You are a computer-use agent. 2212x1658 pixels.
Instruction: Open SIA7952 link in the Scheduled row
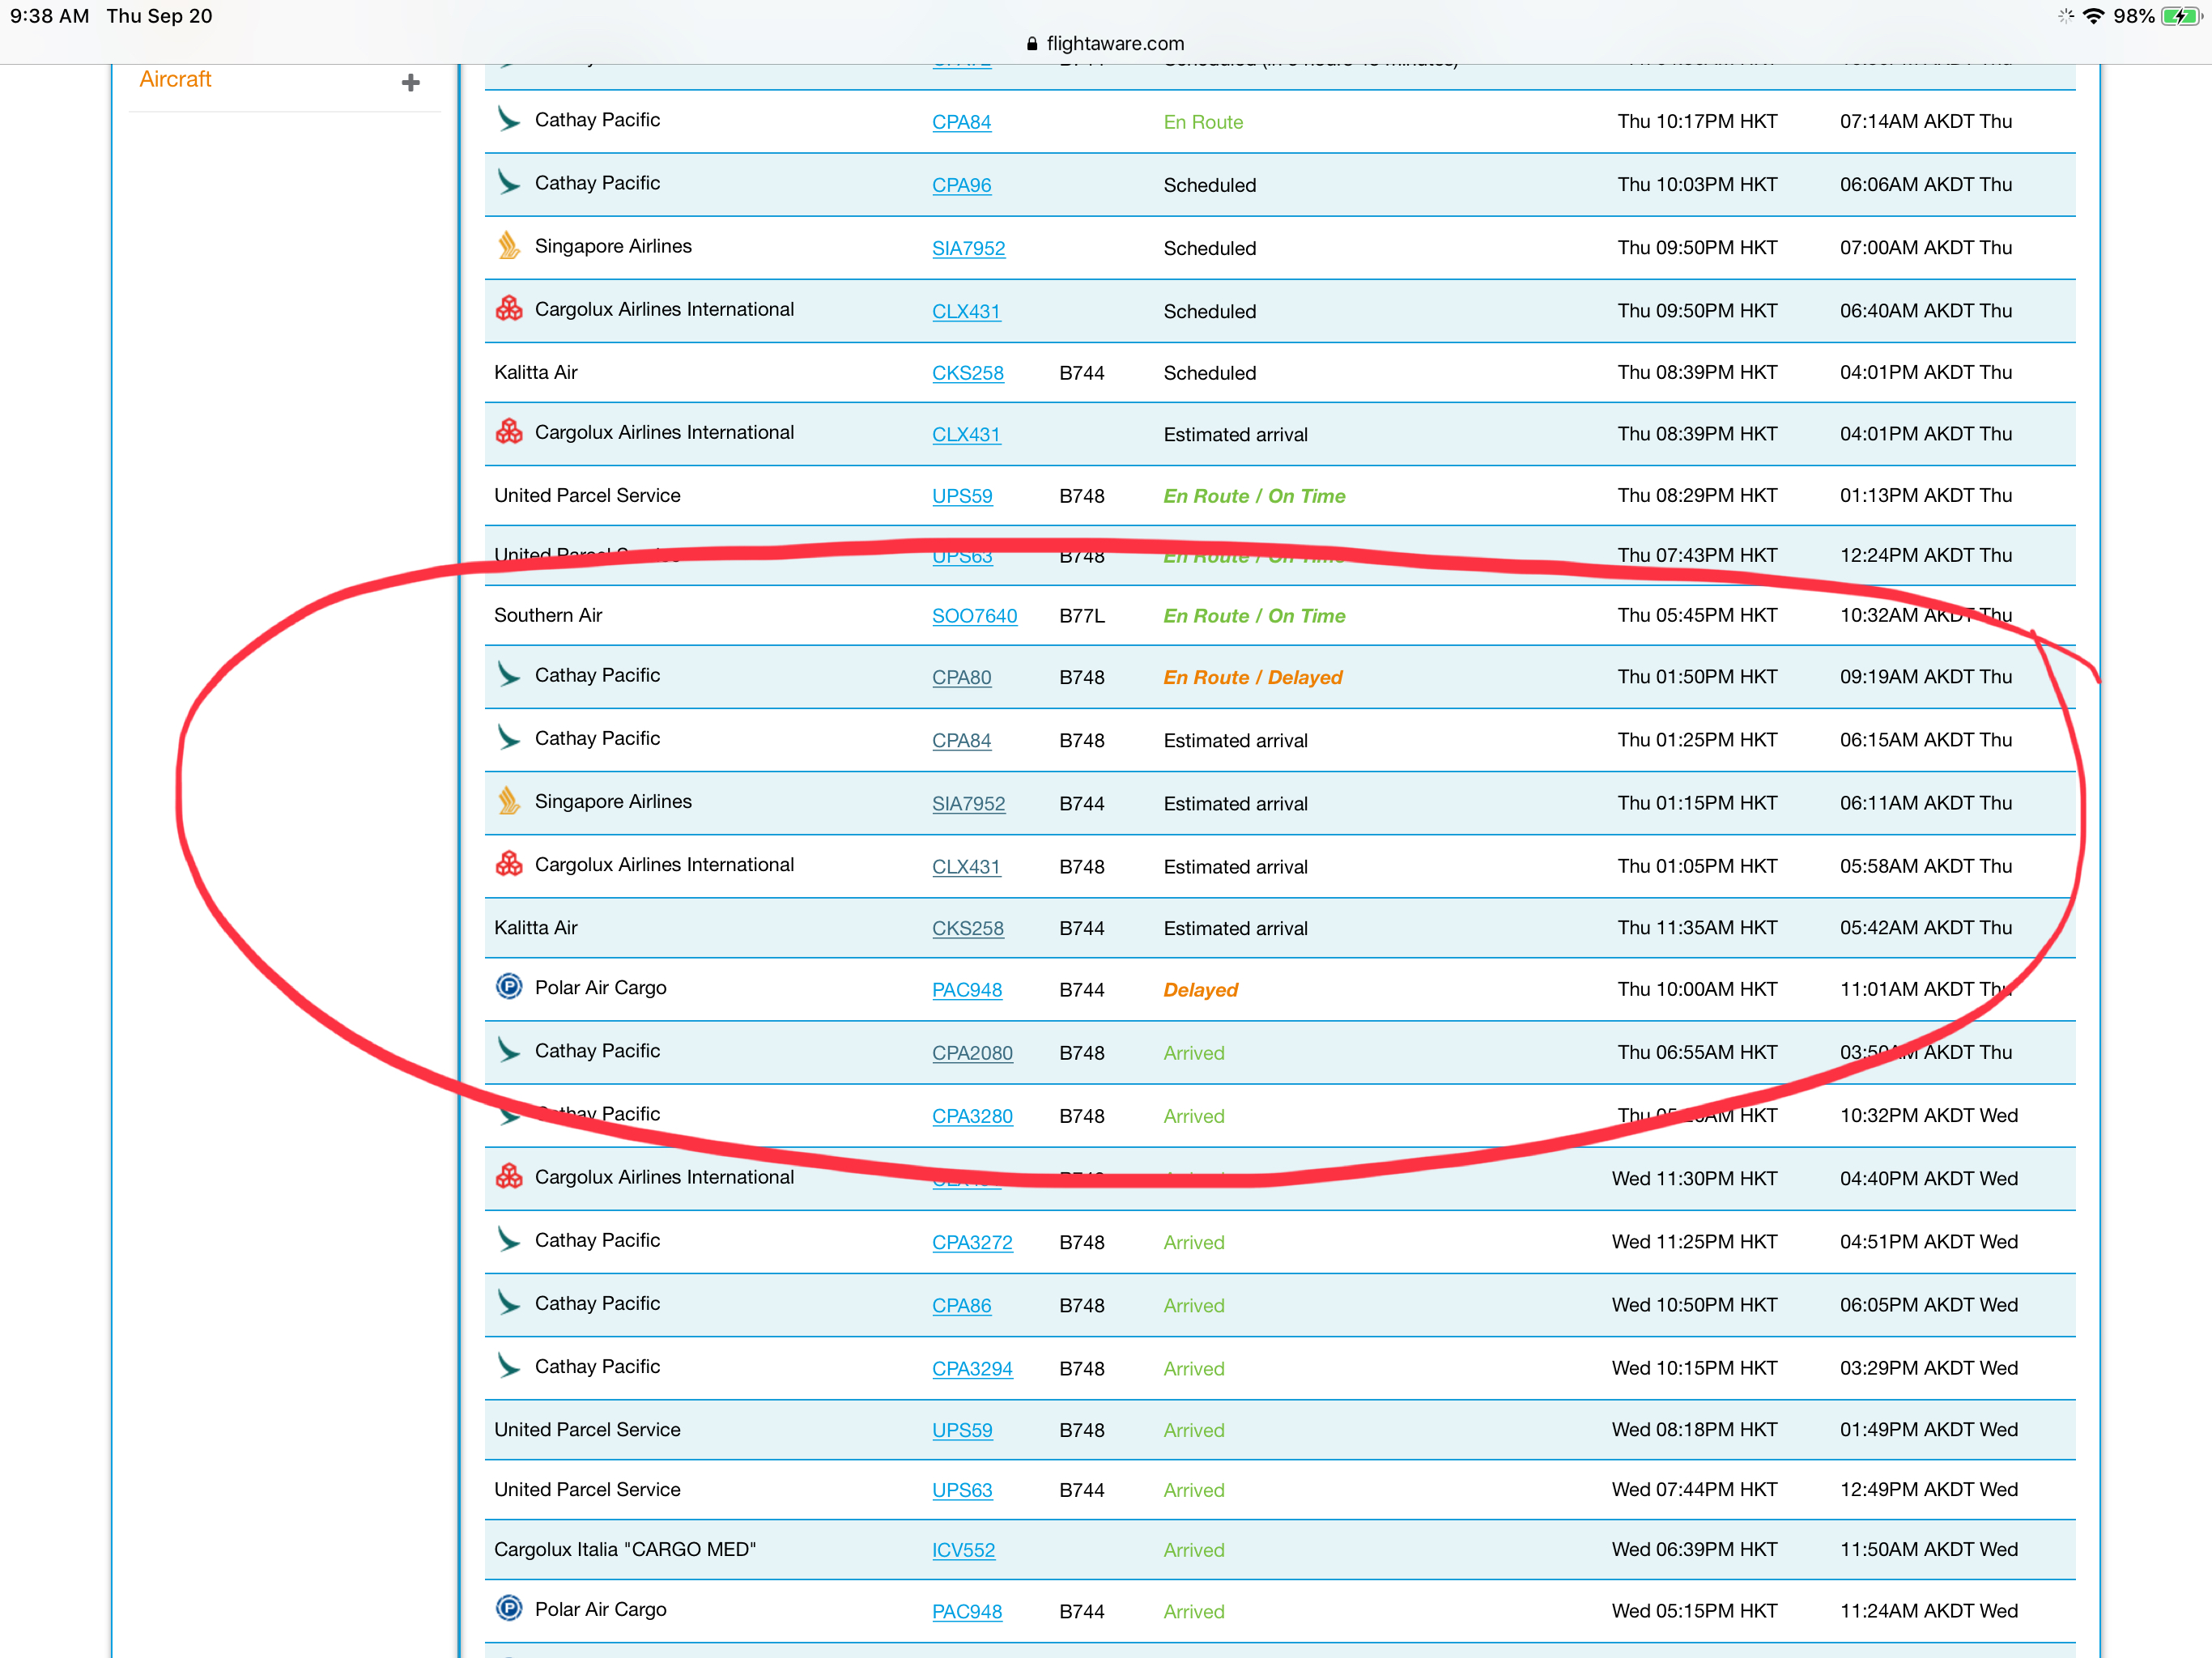(968, 248)
